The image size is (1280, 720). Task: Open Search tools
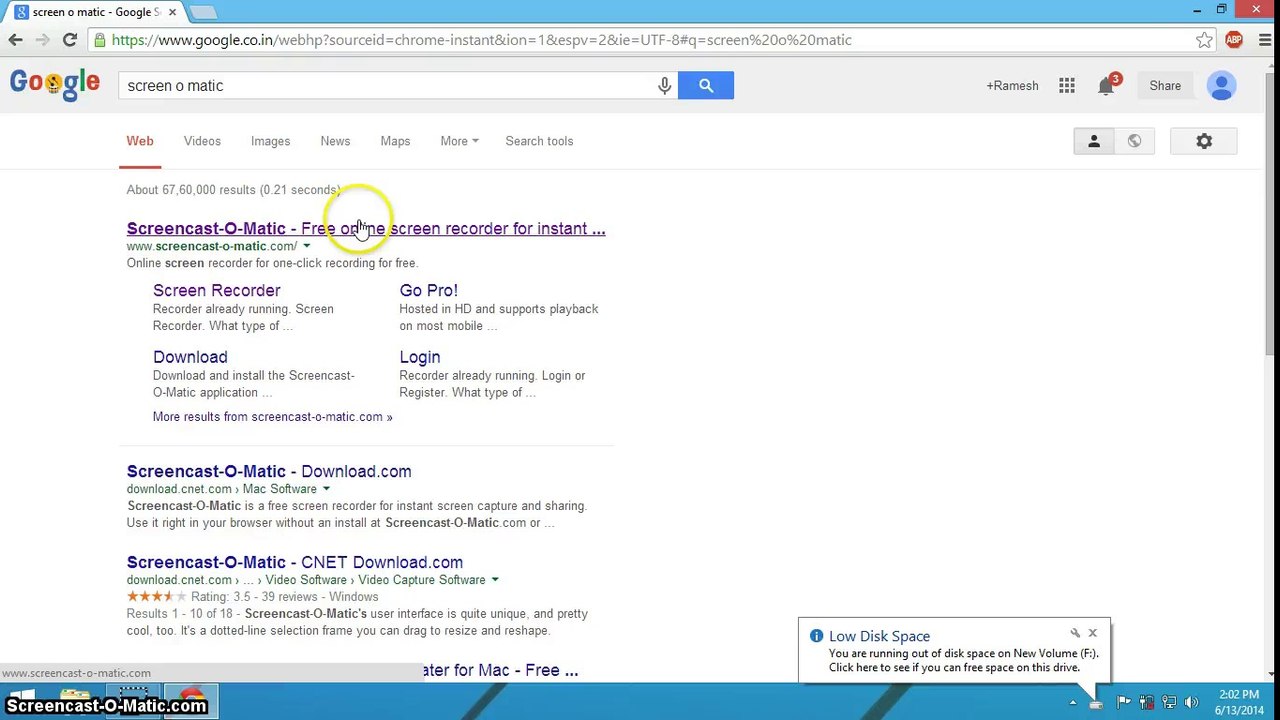[x=539, y=141]
